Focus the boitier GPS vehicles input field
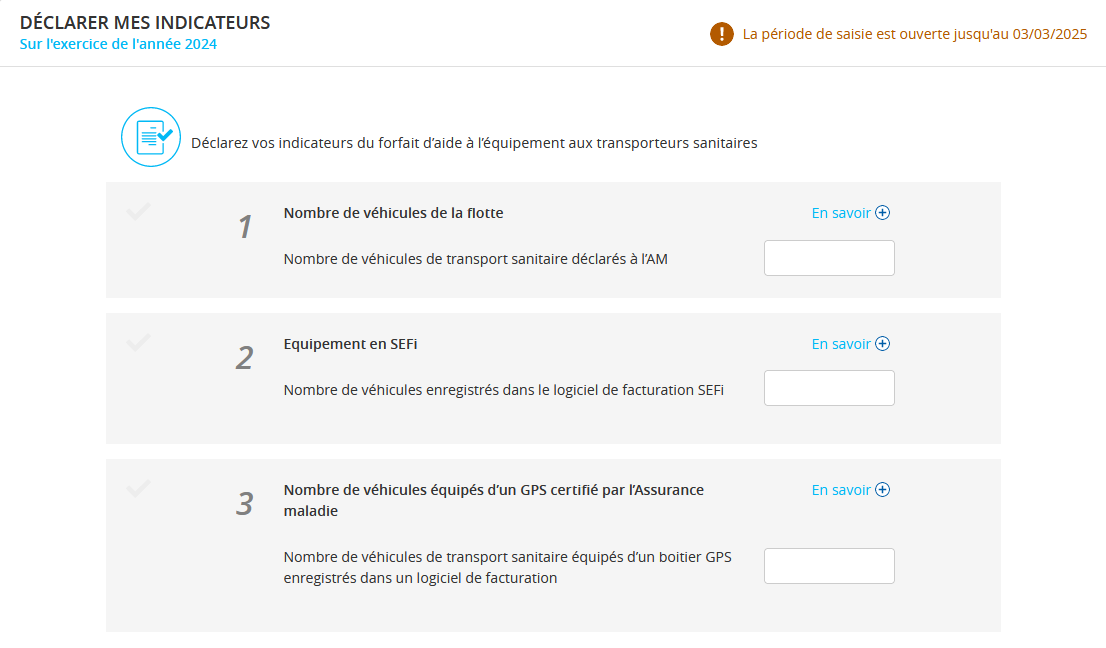Image resolution: width=1106 pixels, height=648 pixels. [829, 566]
